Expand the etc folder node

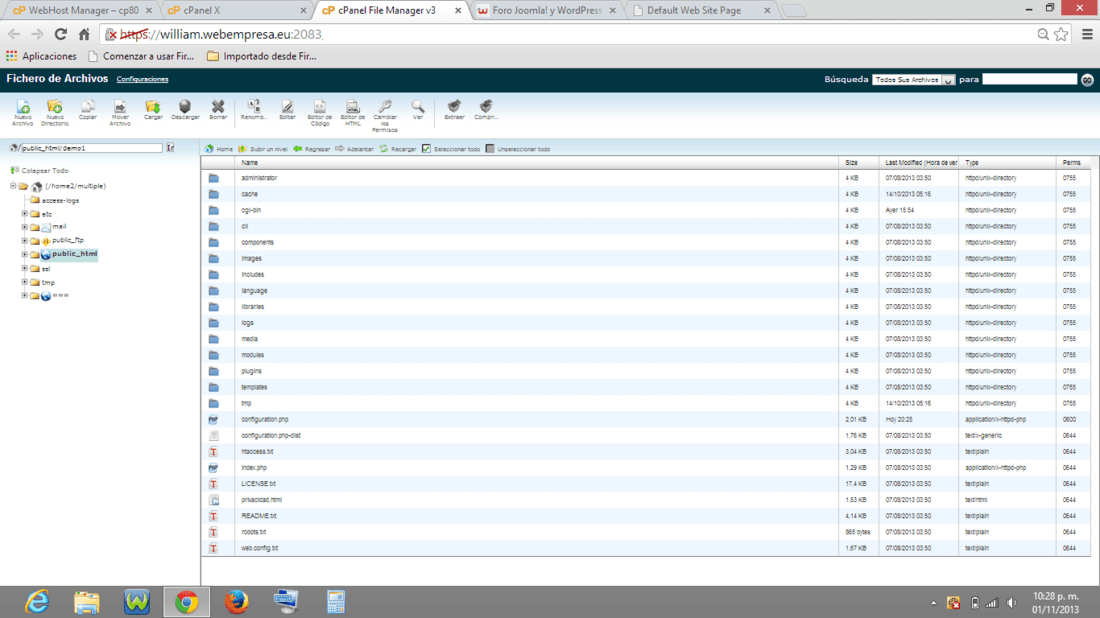pyautogui.click(x=25, y=213)
